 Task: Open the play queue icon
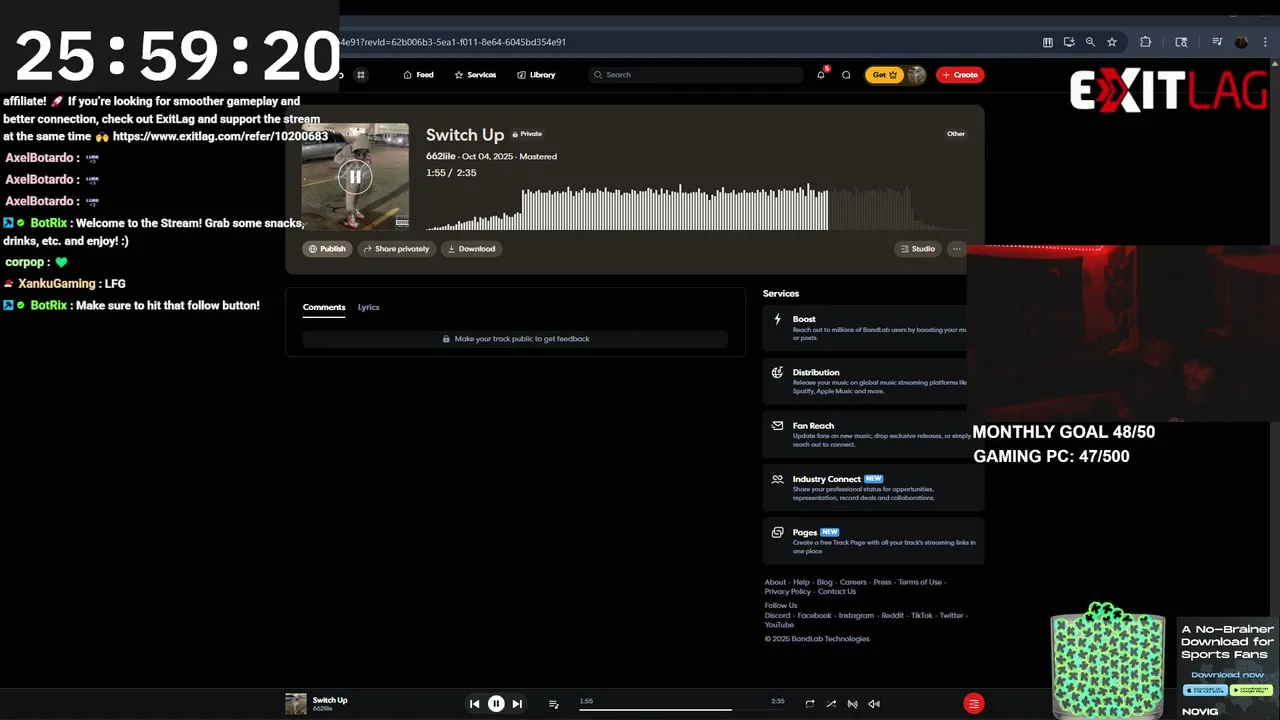coord(553,704)
